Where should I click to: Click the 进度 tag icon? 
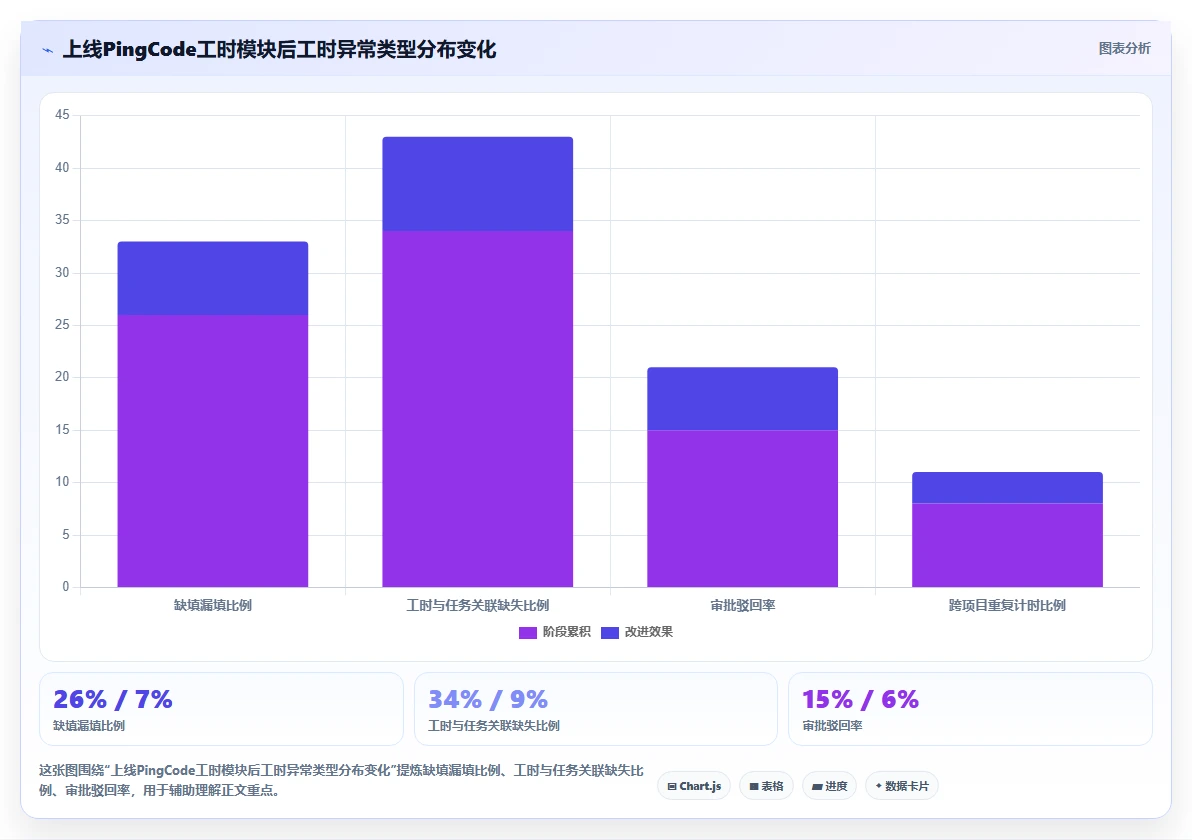click(x=817, y=787)
